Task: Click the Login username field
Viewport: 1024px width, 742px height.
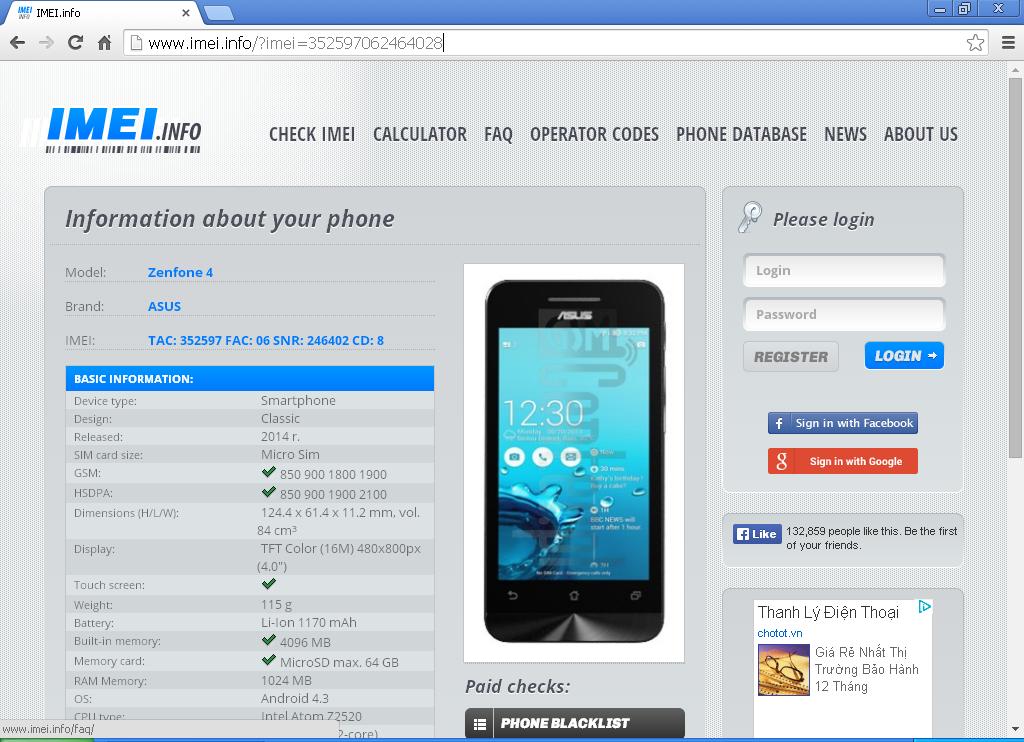Action: pyautogui.click(x=844, y=270)
